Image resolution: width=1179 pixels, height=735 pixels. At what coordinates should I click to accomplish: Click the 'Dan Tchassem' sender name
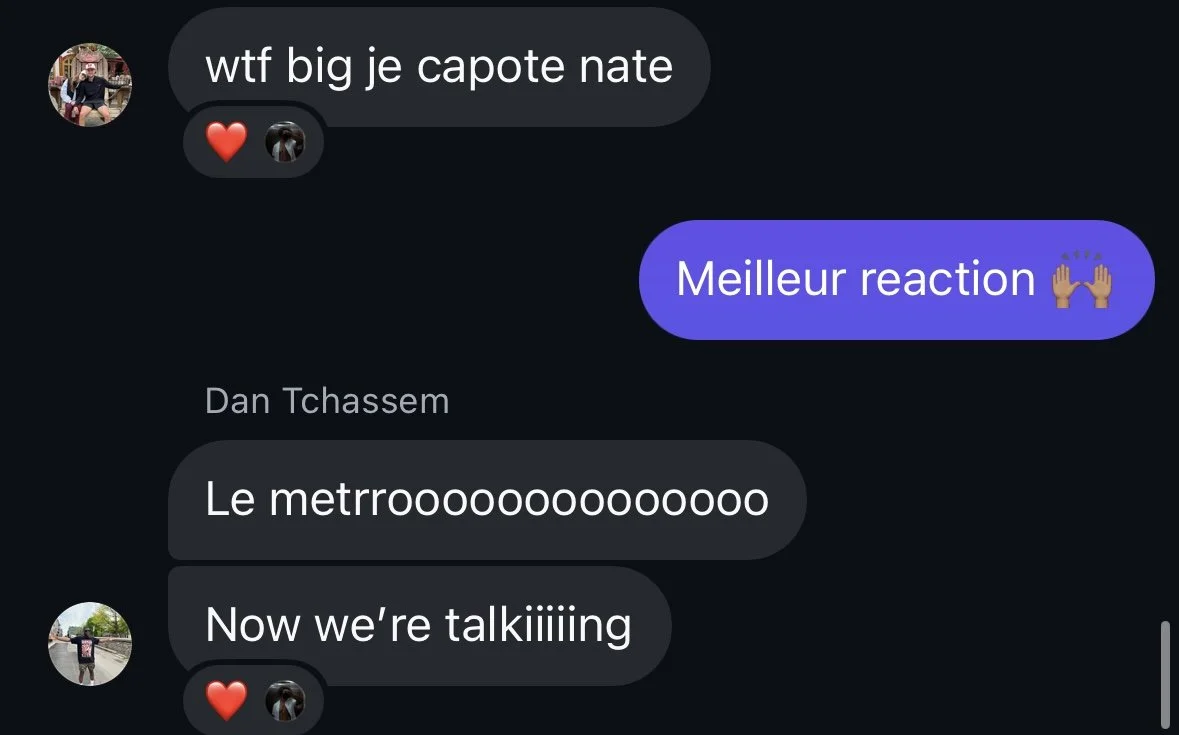tap(327, 401)
